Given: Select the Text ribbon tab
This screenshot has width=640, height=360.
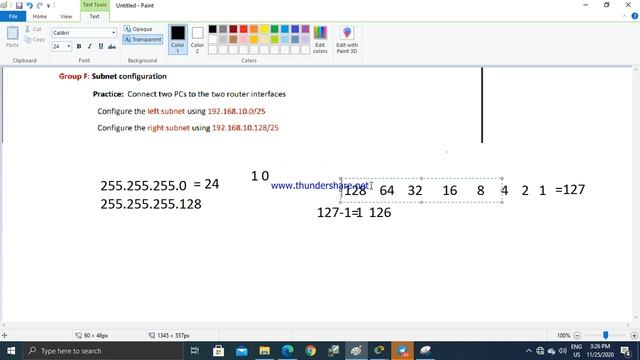Looking at the screenshot, I should click(x=94, y=16).
